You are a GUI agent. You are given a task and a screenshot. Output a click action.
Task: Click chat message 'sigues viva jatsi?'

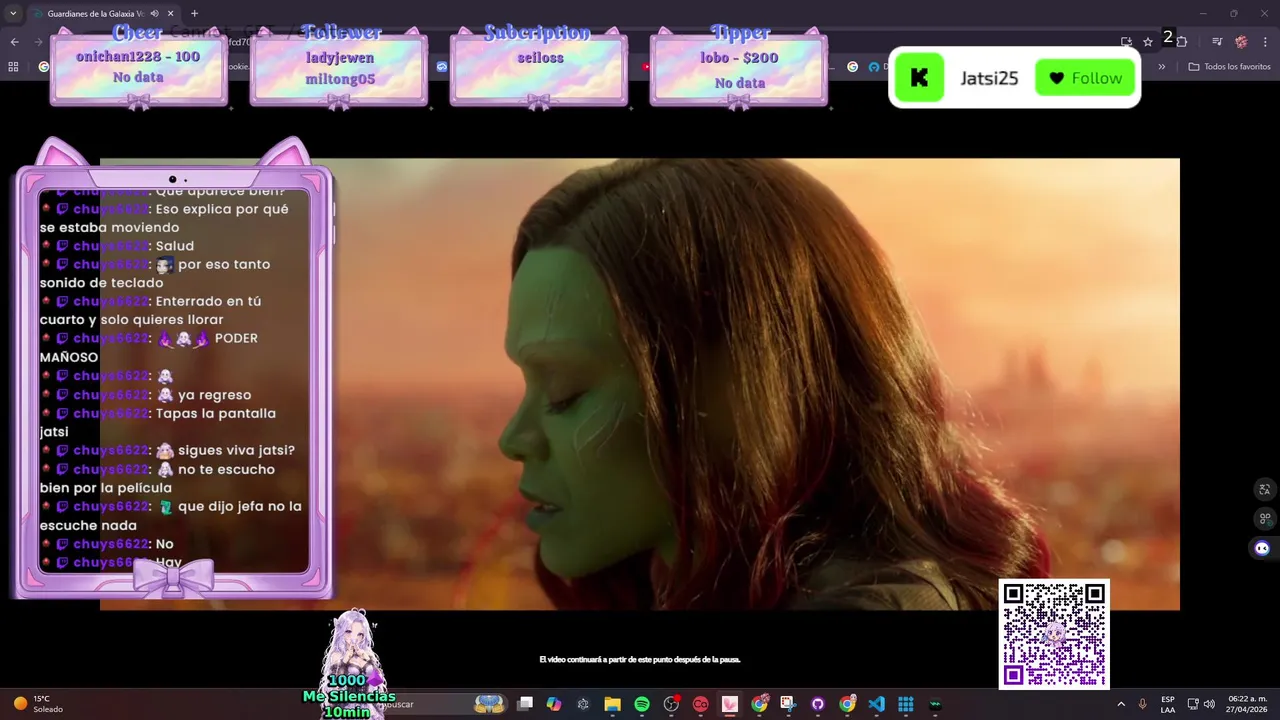point(236,450)
